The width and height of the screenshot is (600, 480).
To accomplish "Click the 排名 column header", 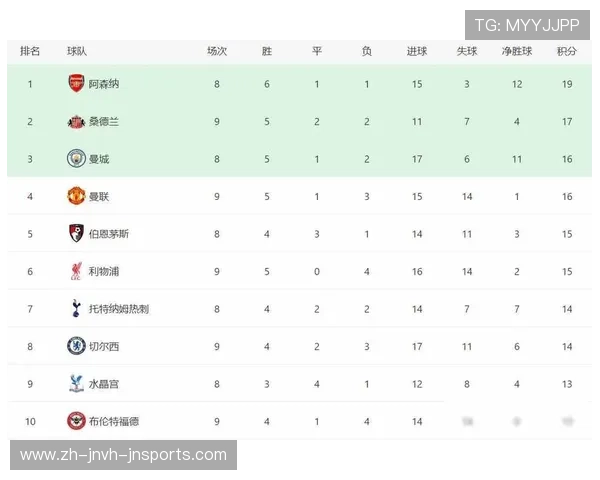I will pos(30,51).
